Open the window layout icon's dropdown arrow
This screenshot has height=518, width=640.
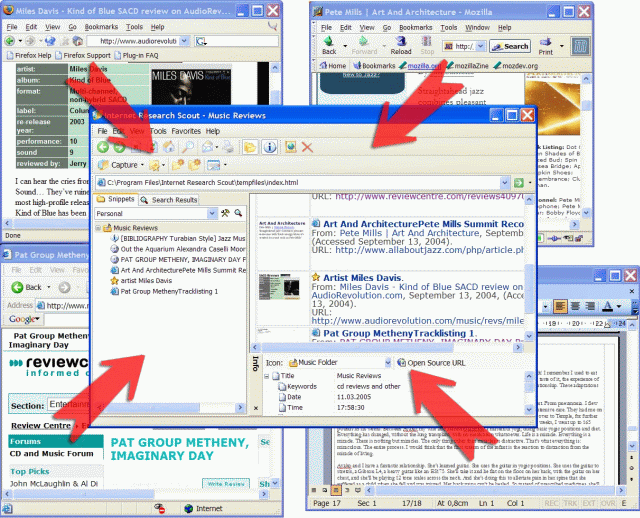[x=225, y=165]
